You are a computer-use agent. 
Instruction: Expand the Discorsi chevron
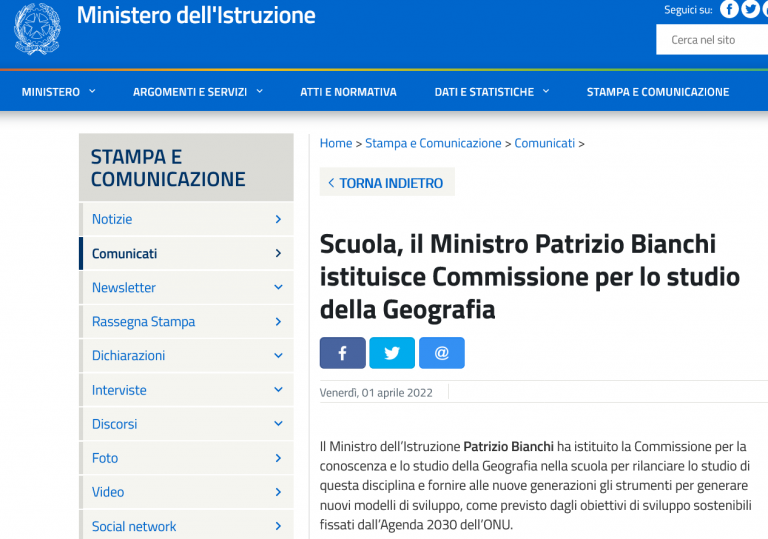pos(278,423)
